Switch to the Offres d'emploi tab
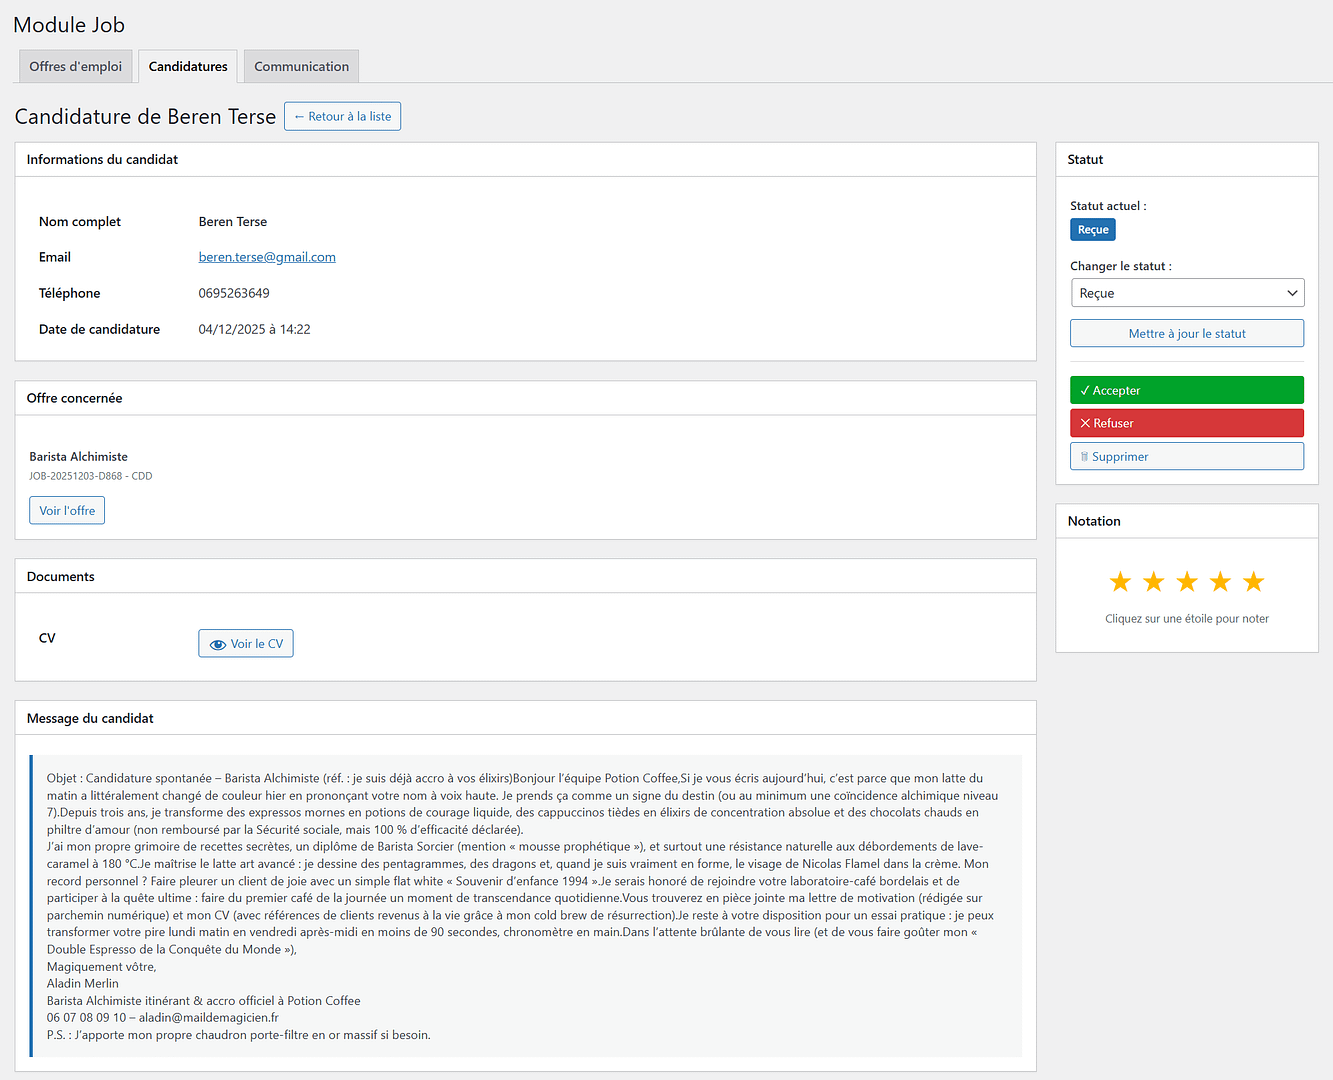1333x1080 pixels. 75,67
